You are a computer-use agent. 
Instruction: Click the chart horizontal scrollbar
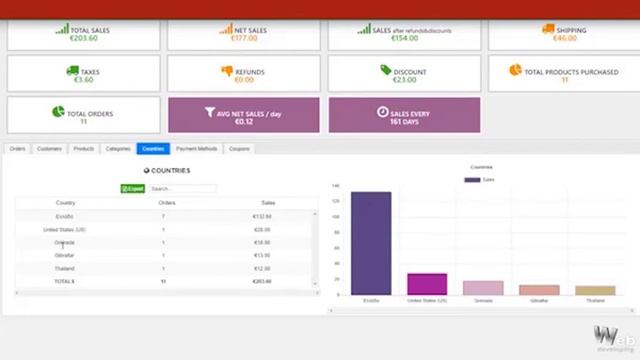pyautogui.click(x=481, y=311)
